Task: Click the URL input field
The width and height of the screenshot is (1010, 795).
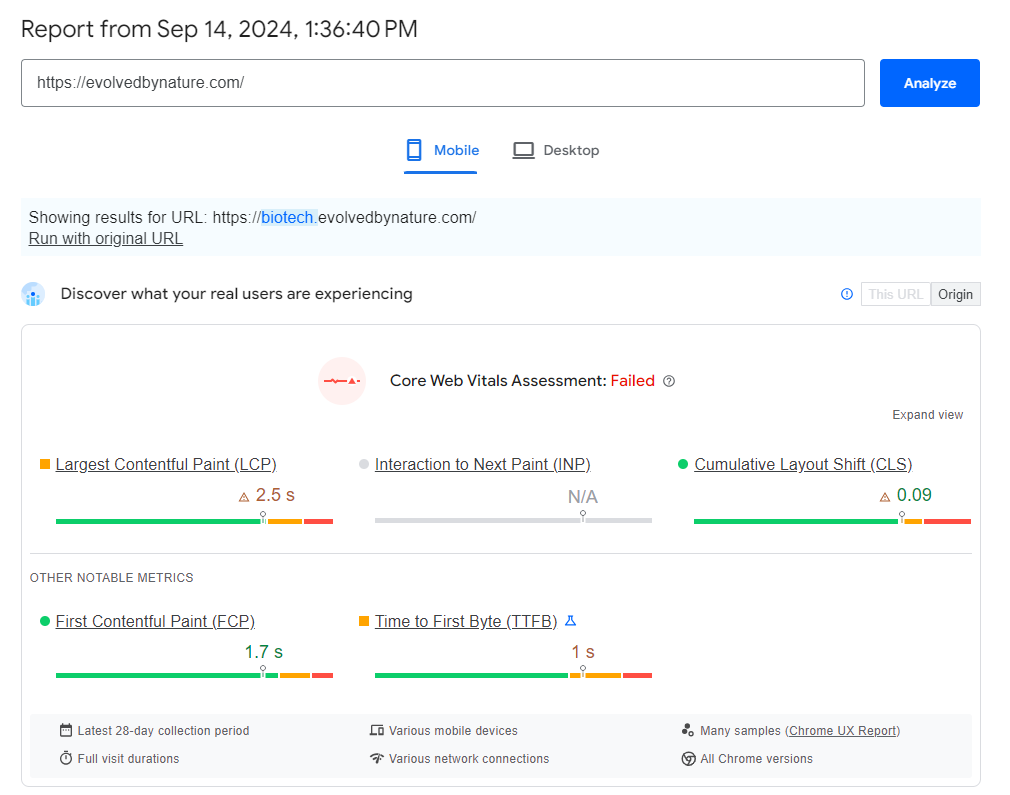Action: pos(442,83)
